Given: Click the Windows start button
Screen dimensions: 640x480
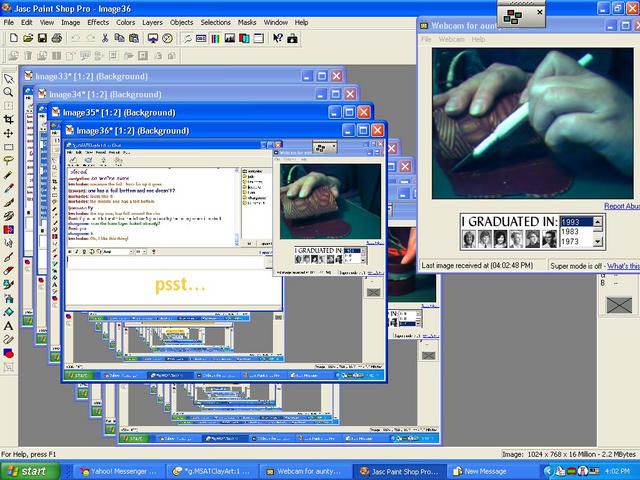Looking at the screenshot, I should coord(30,471).
